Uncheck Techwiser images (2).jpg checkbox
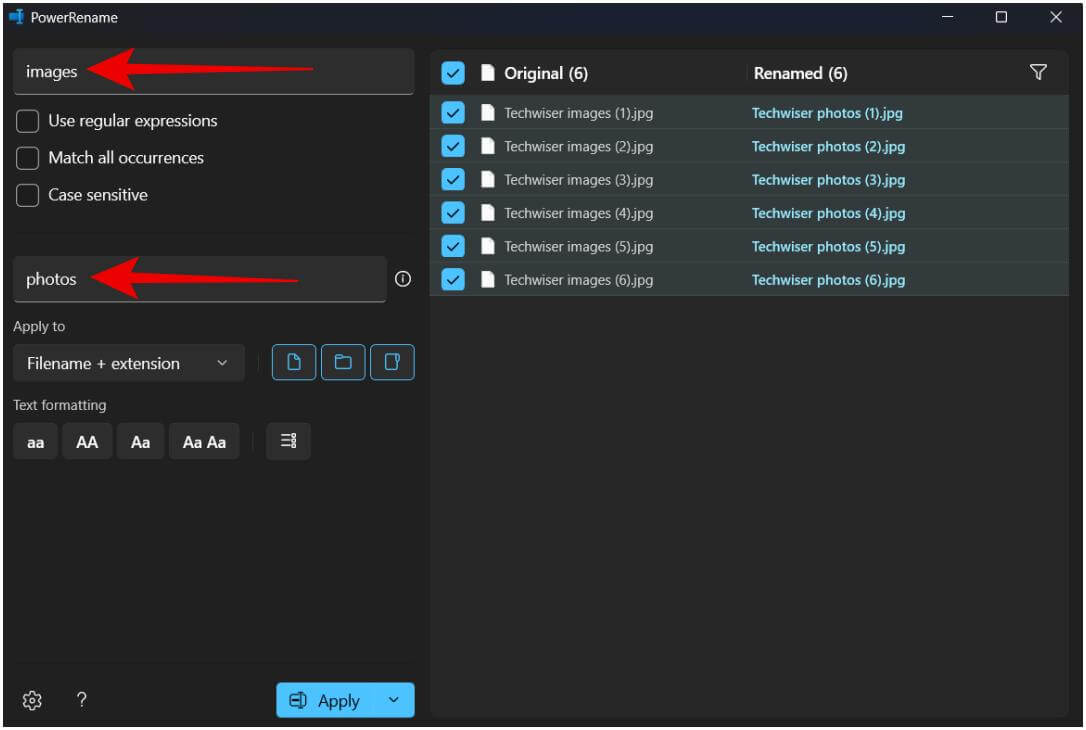This screenshot has width=1086, height=730. tap(453, 146)
